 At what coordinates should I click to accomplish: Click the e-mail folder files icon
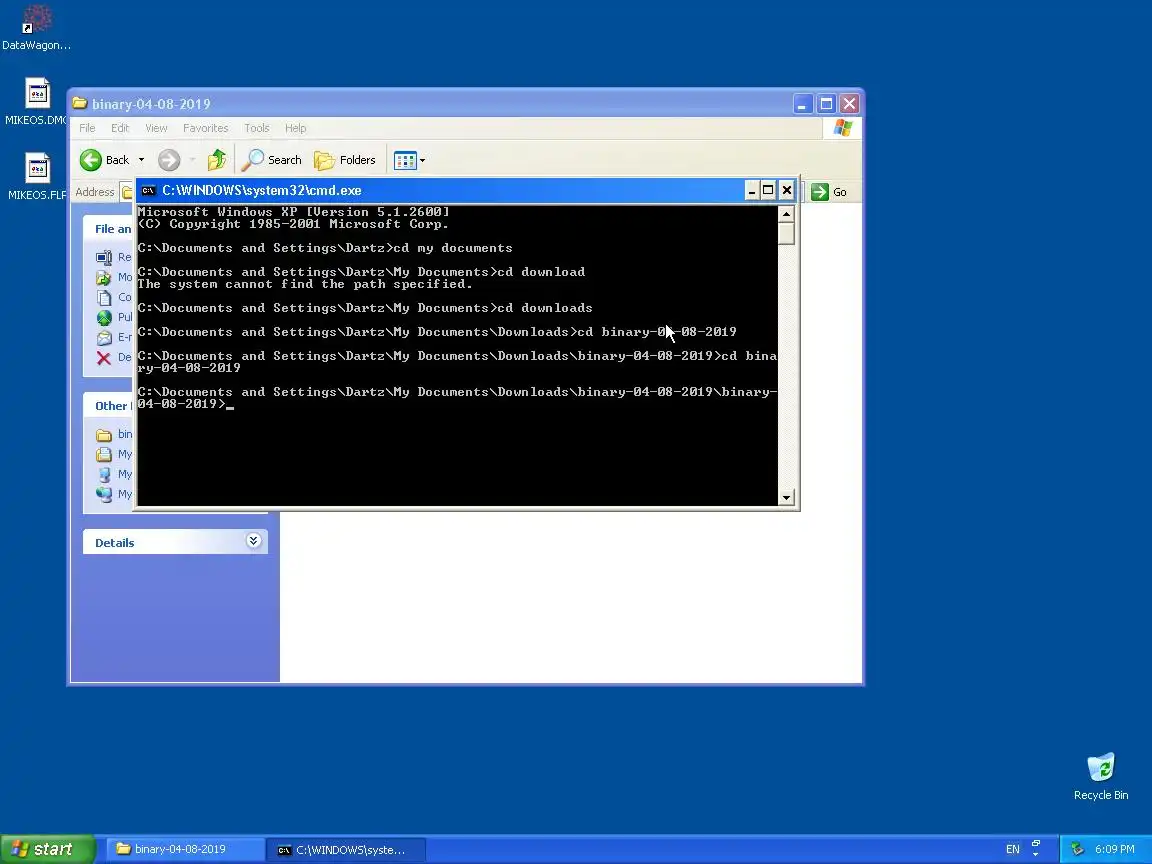pyautogui.click(x=104, y=337)
